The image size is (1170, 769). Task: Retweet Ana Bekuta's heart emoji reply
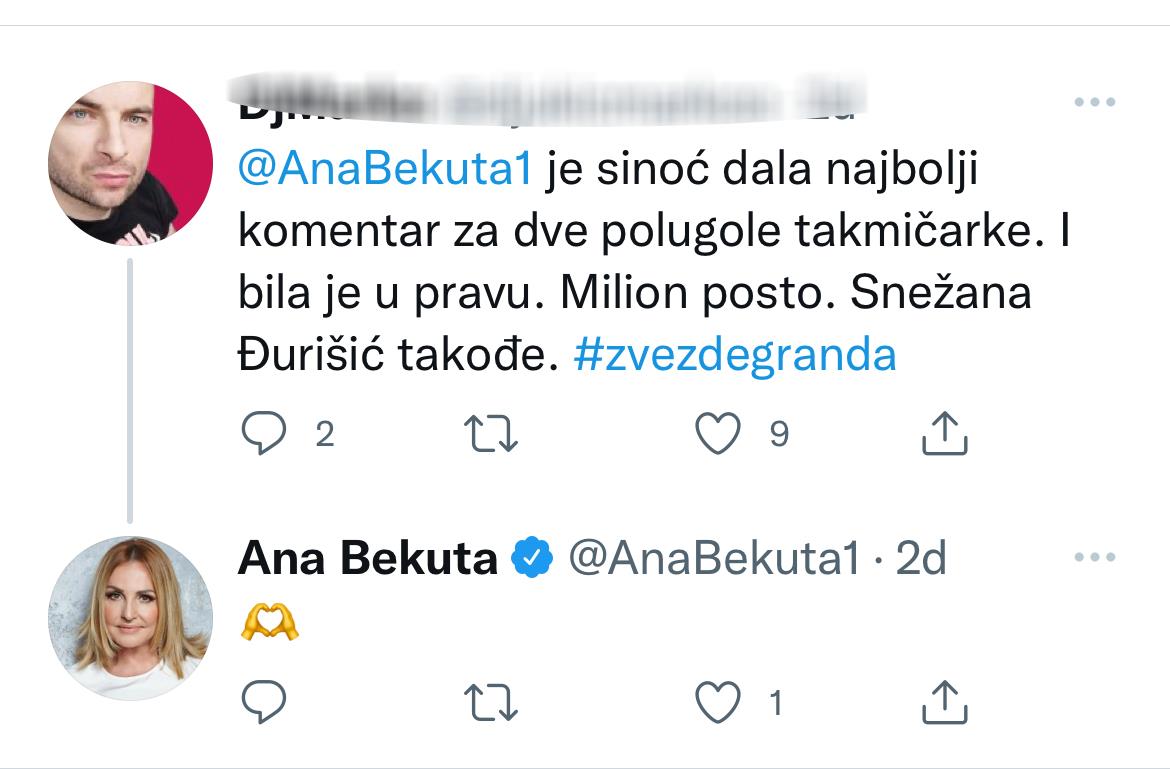click(x=490, y=704)
